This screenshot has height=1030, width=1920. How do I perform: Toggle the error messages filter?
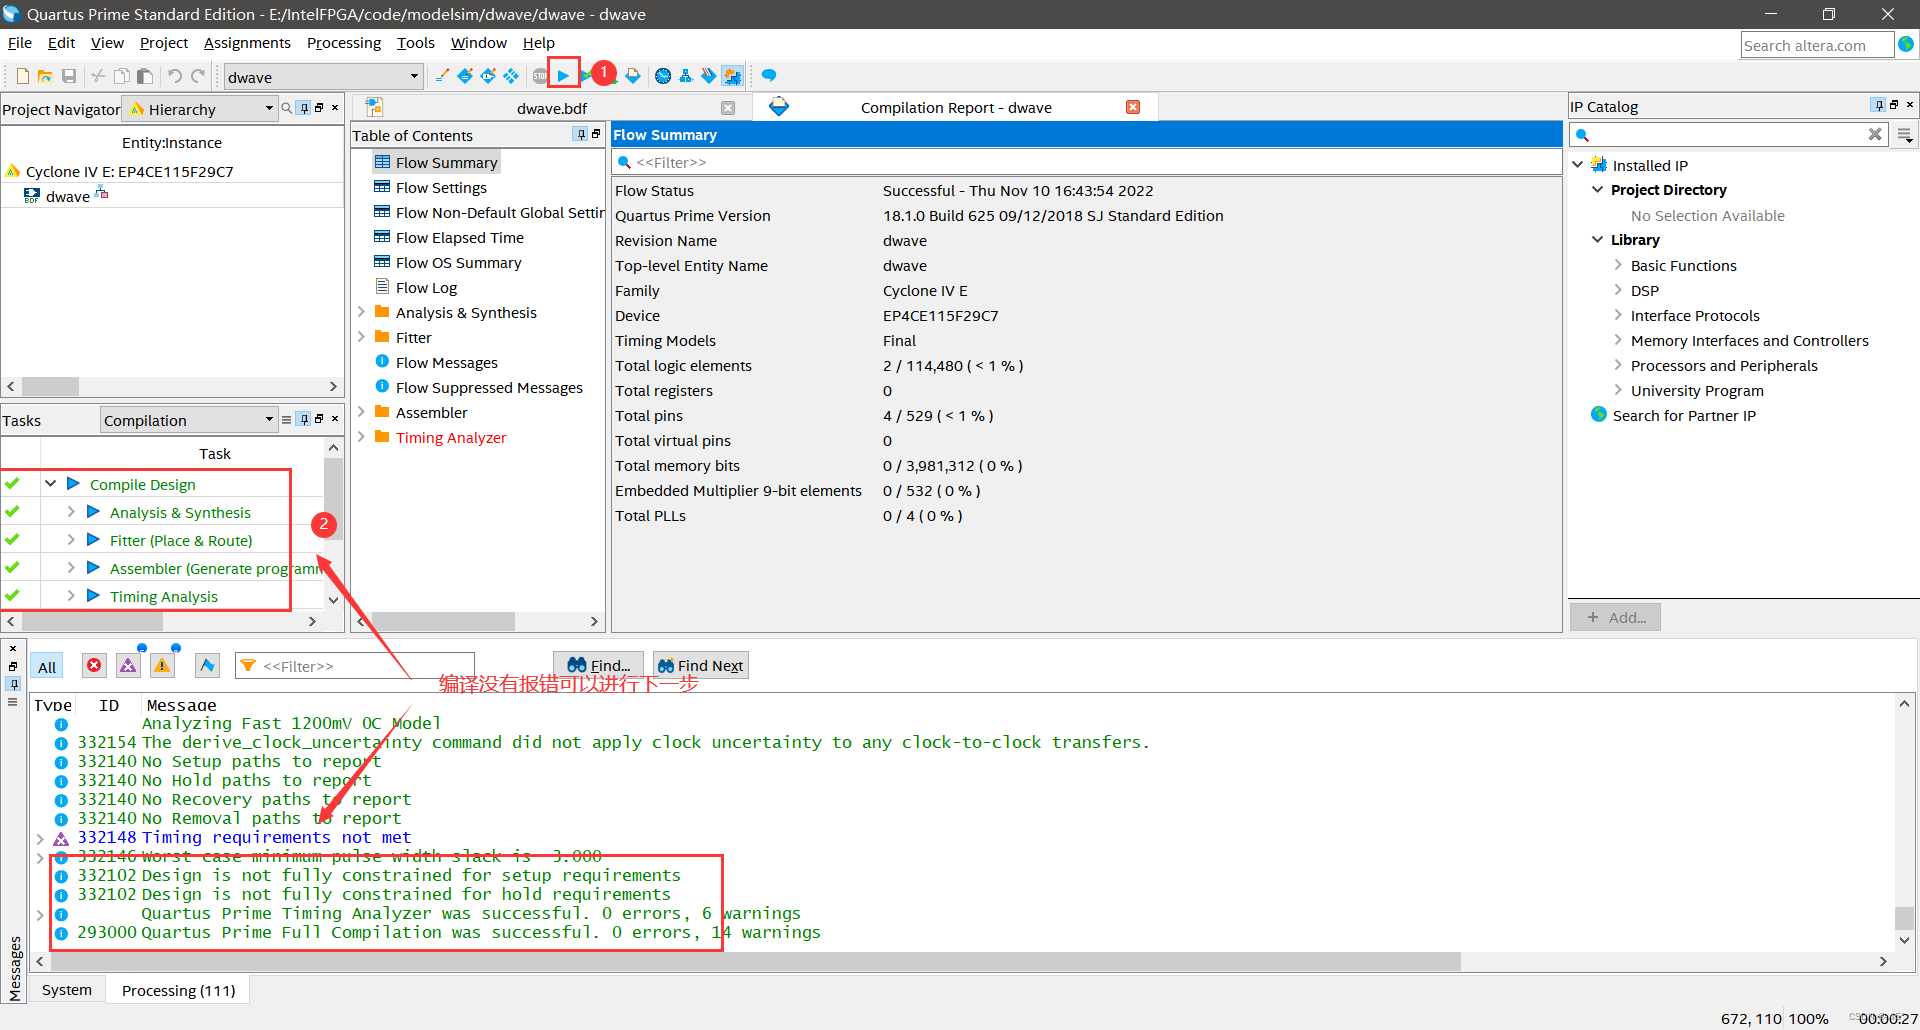coord(94,666)
